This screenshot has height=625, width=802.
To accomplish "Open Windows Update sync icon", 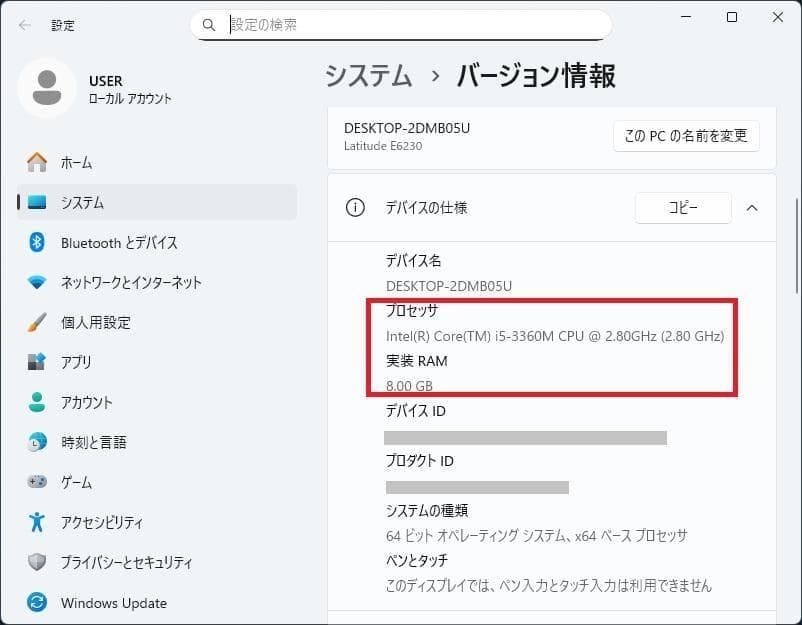I will click(x=37, y=603).
